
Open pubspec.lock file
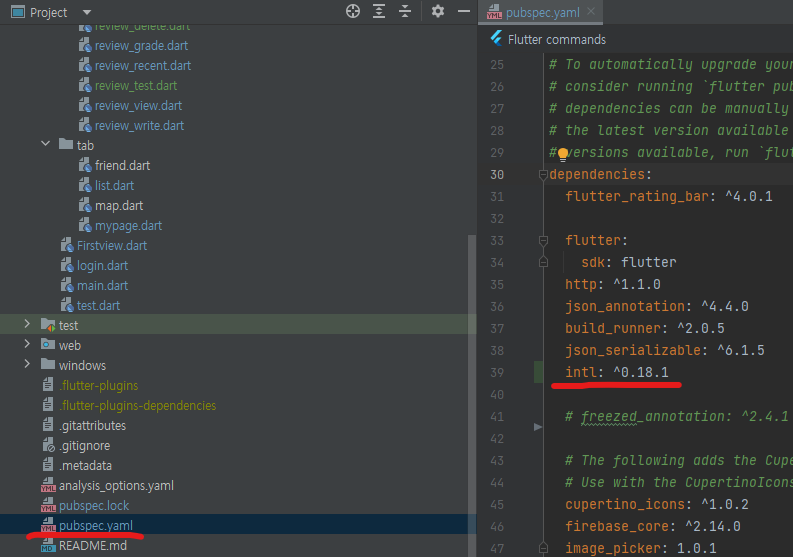tap(94, 505)
